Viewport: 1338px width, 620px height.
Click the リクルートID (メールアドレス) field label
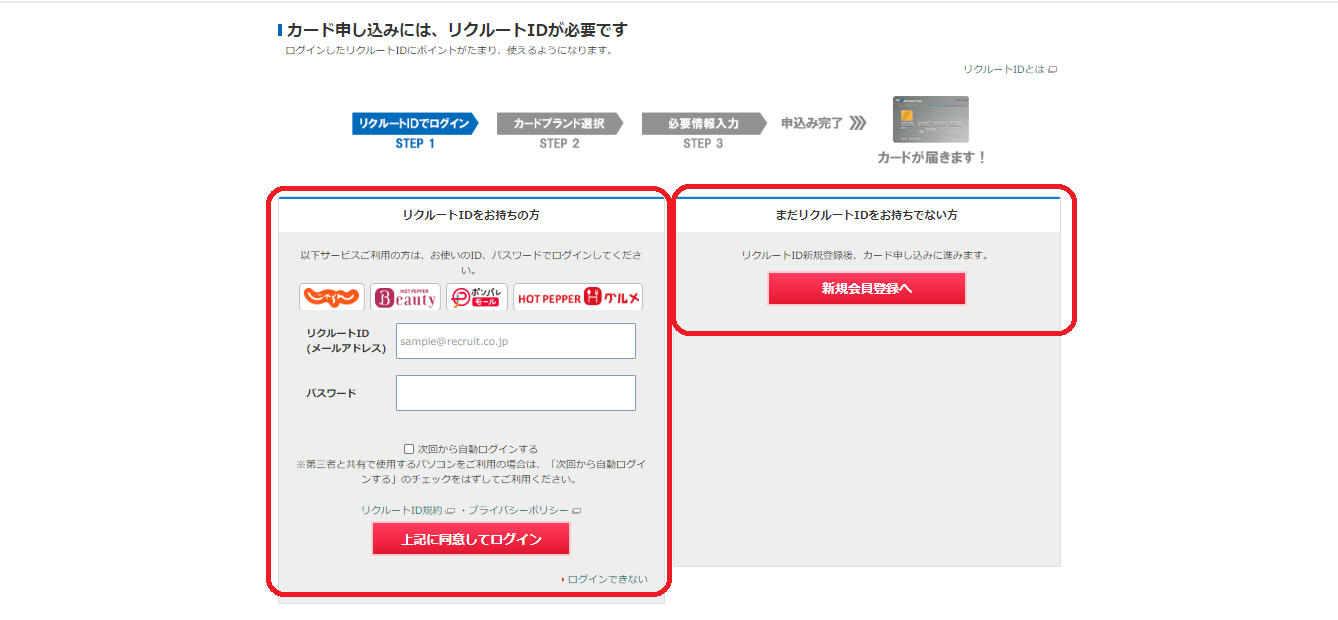pyautogui.click(x=346, y=340)
